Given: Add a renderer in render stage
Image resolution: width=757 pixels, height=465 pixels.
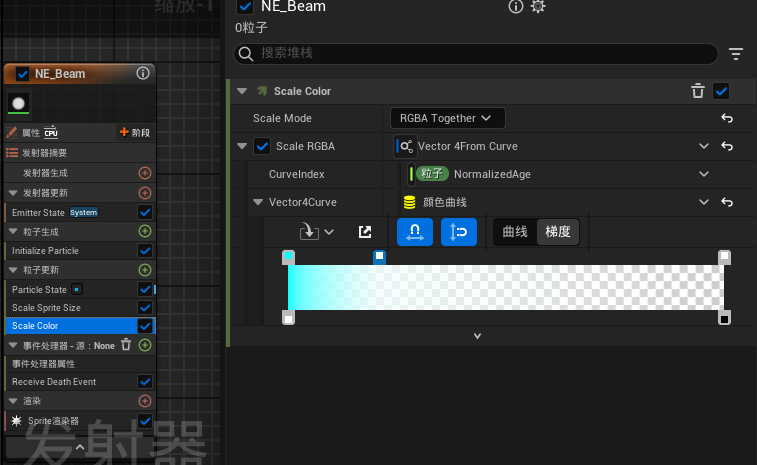Looking at the screenshot, I should 145,401.
